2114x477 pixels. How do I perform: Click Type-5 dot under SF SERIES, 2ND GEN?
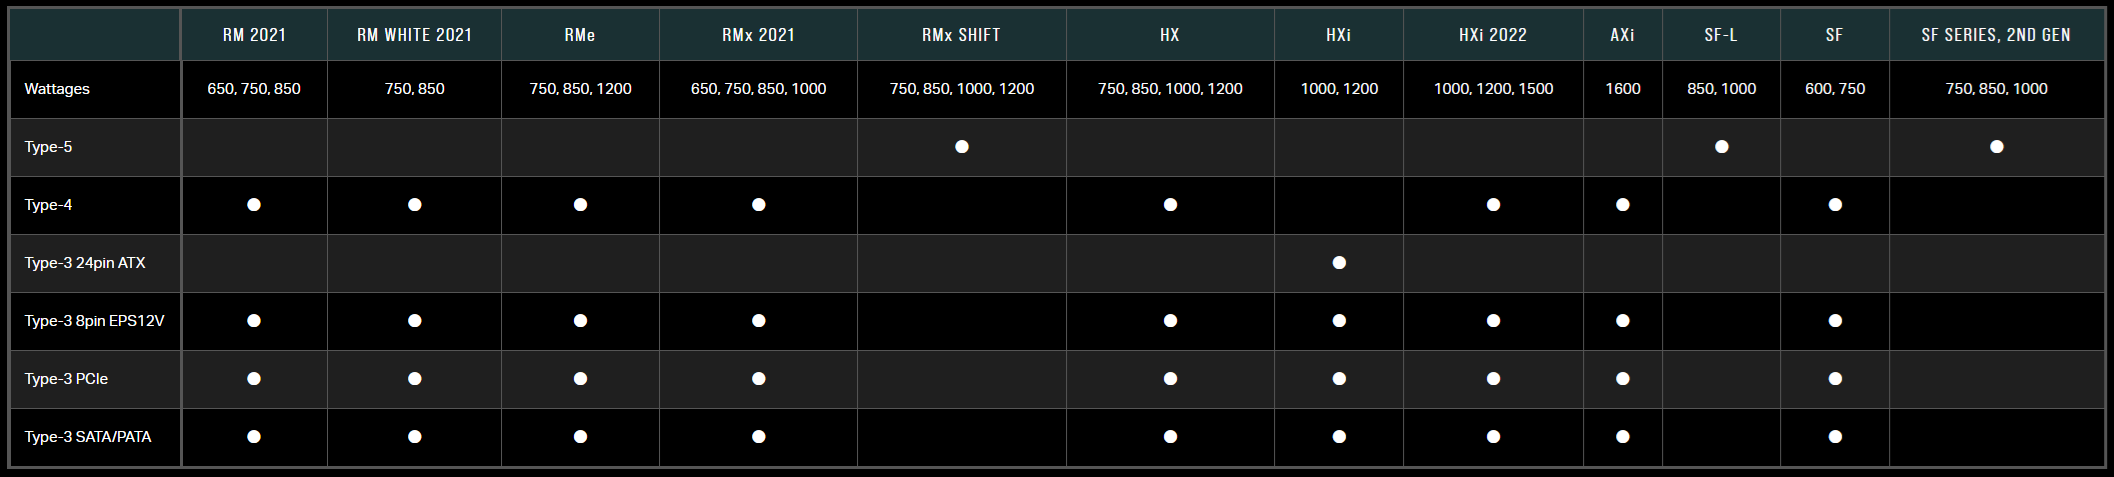1996,147
